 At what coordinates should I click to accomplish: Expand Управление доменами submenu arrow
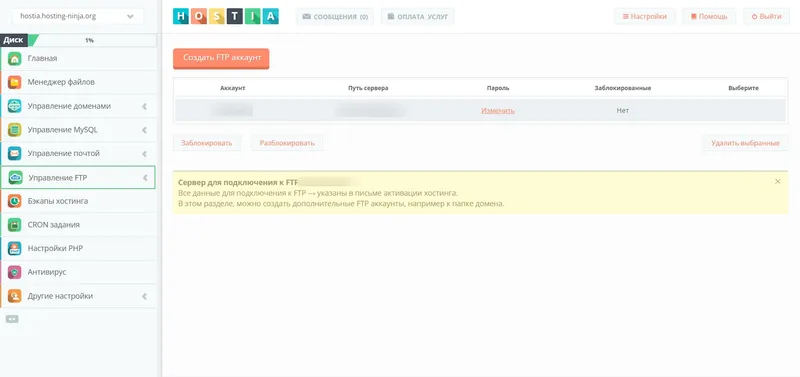(144, 107)
